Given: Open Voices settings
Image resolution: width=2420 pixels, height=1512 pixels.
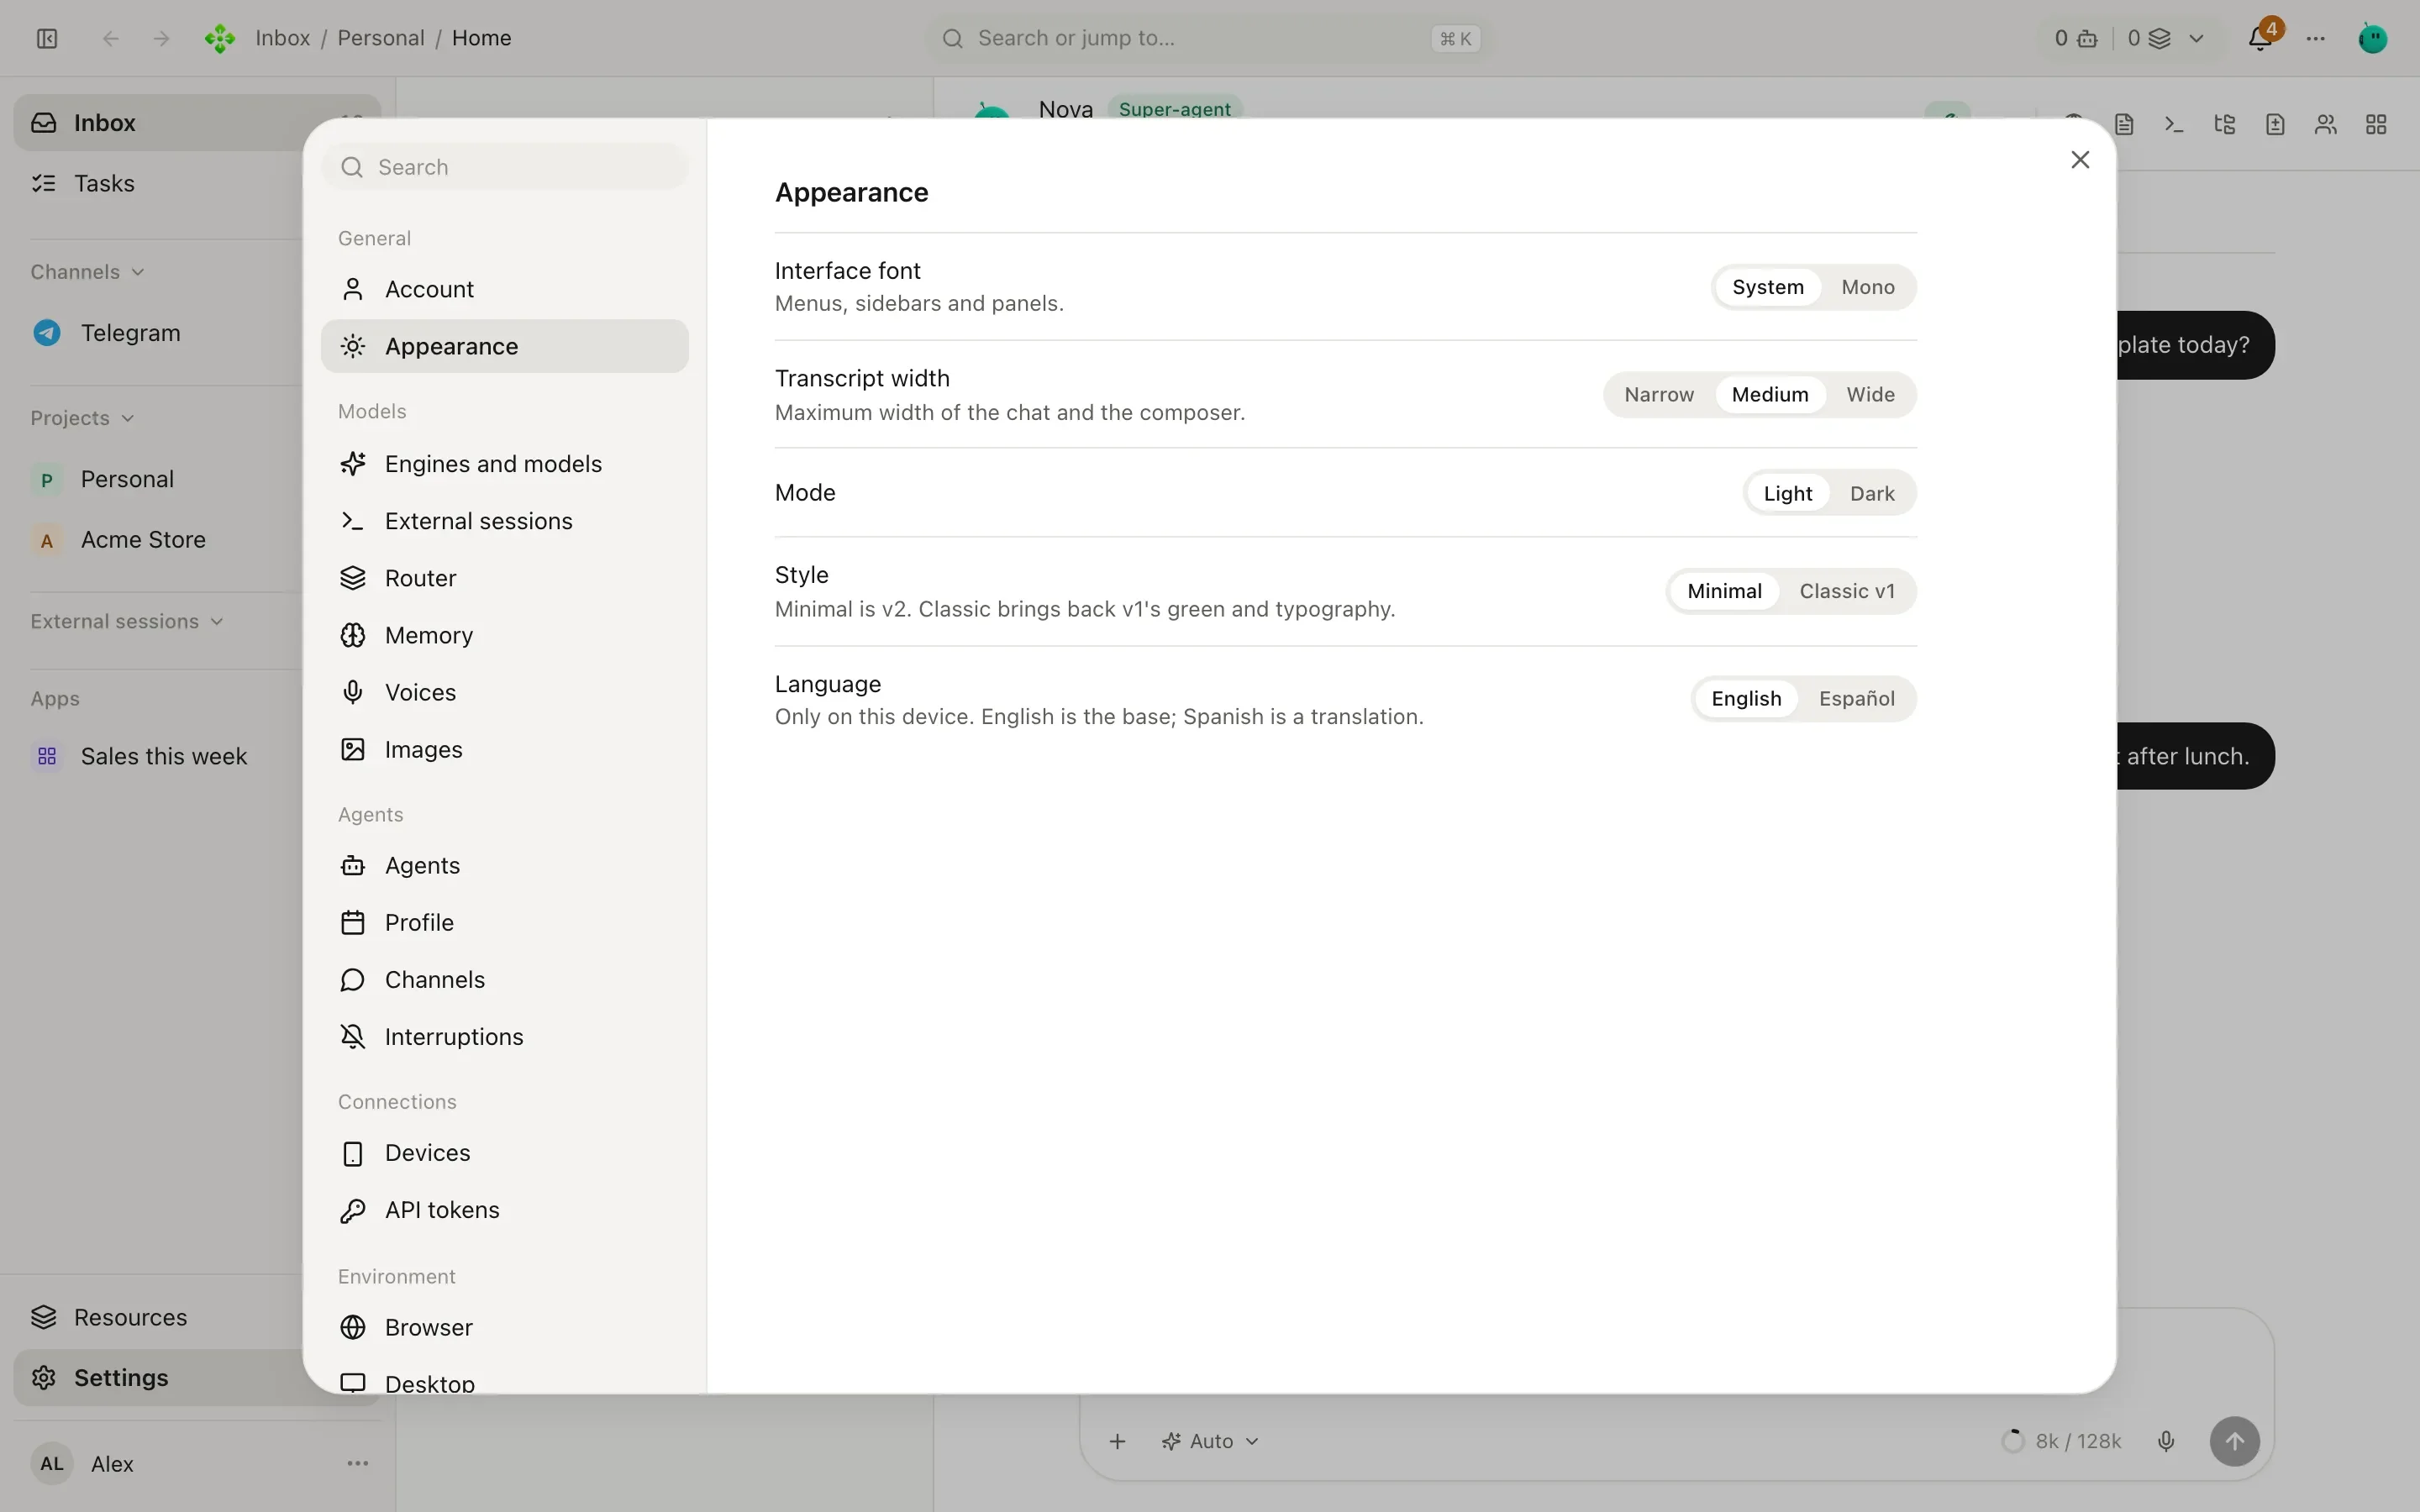Looking at the screenshot, I should tap(504, 692).
